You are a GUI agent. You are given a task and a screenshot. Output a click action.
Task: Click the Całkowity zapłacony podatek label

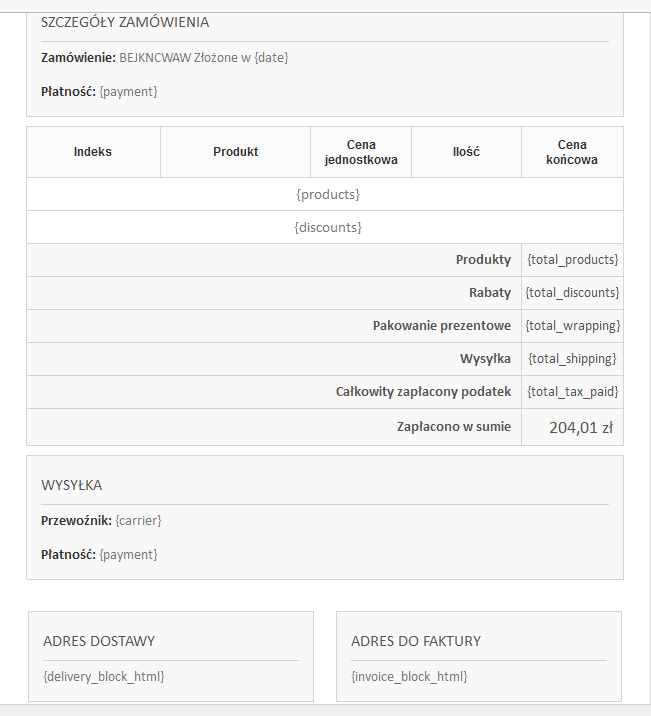click(423, 392)
